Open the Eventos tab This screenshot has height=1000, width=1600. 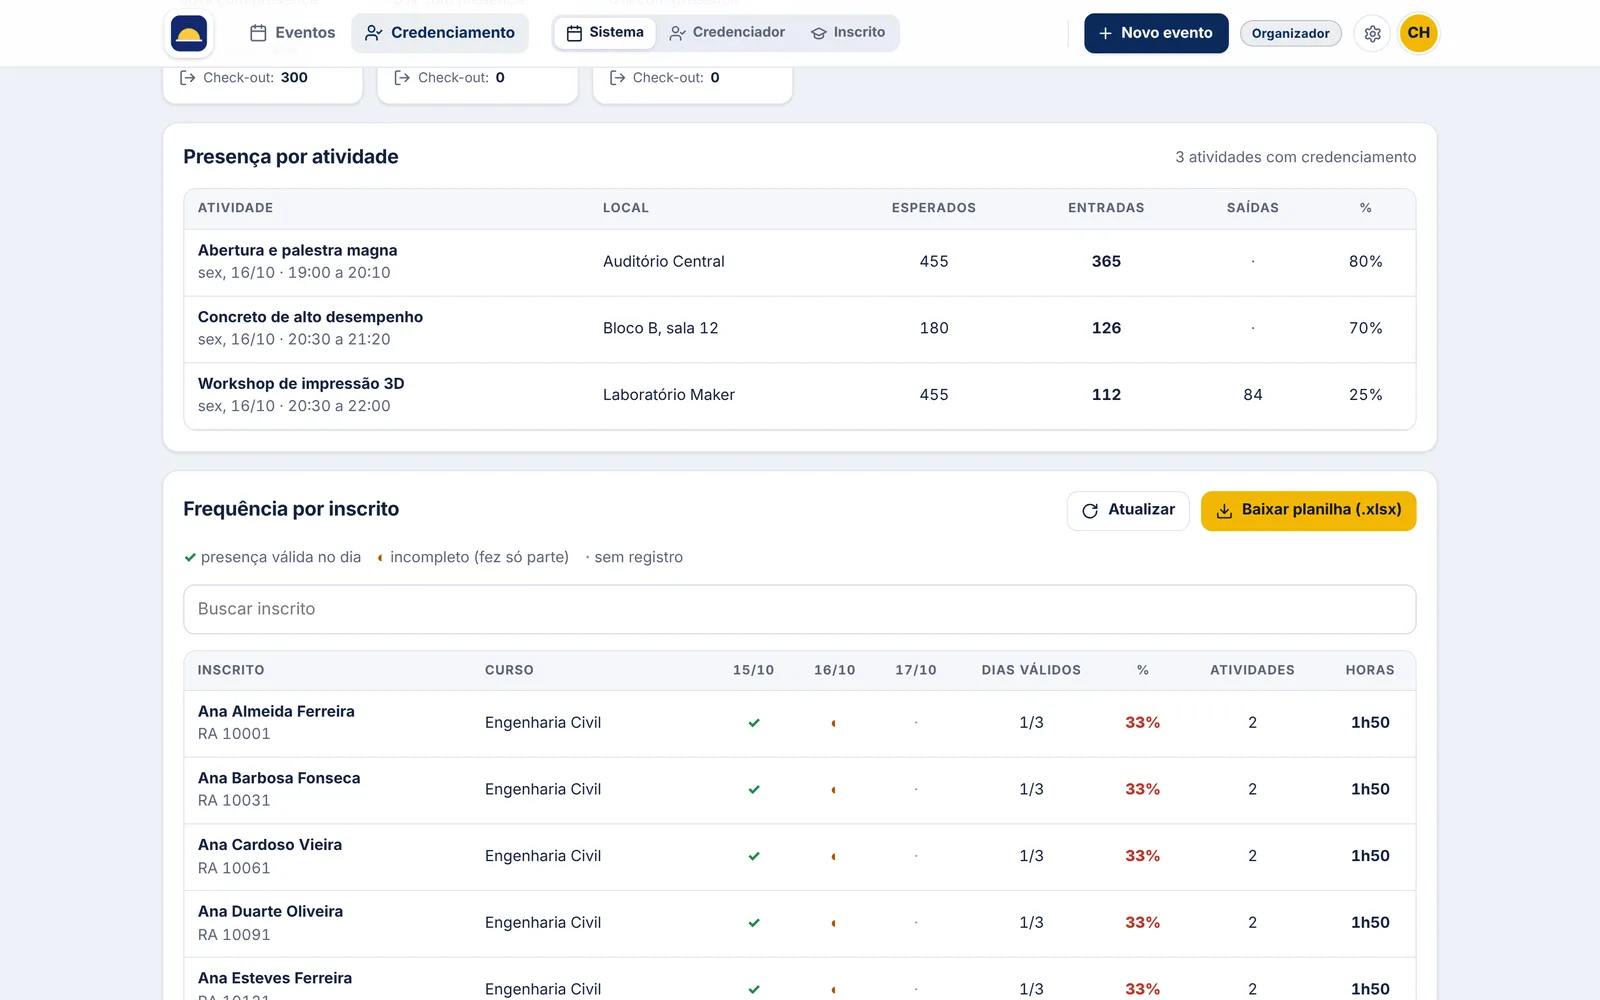(292, 33)
